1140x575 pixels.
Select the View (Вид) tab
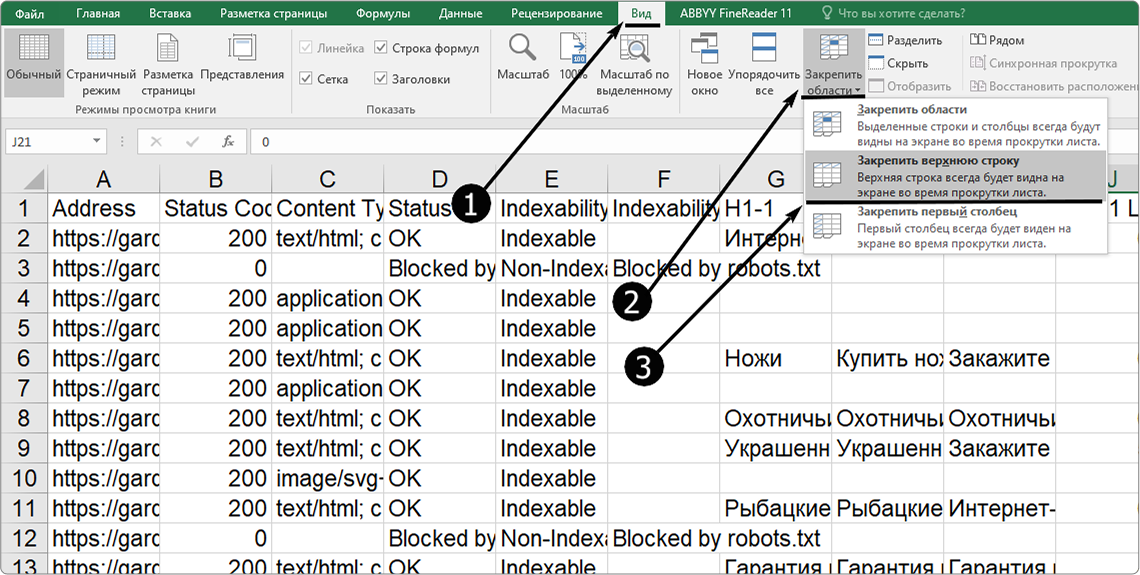(642, 13)
